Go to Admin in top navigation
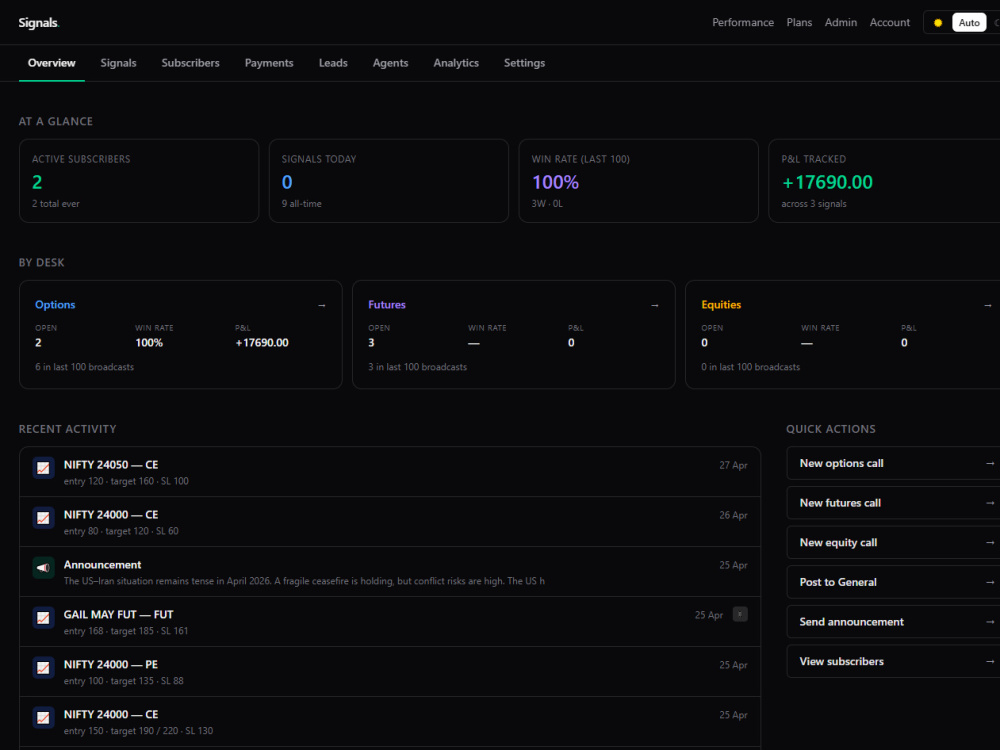 click(841, 22)
